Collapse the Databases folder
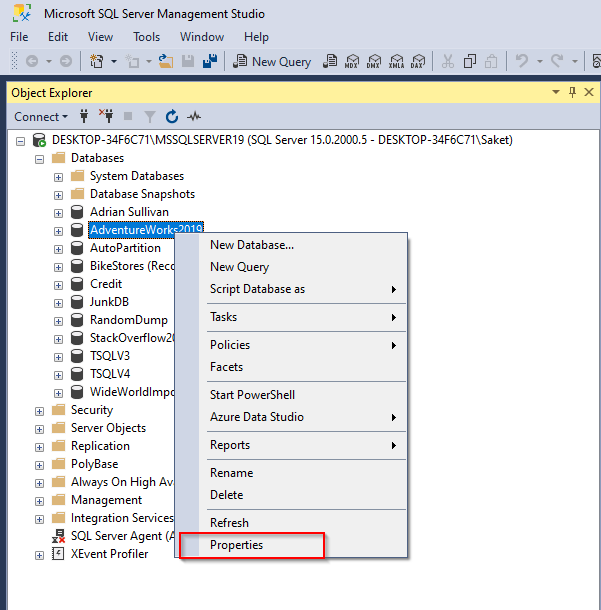The height and width of the screenshot is (610, 601). coord(39,159)
